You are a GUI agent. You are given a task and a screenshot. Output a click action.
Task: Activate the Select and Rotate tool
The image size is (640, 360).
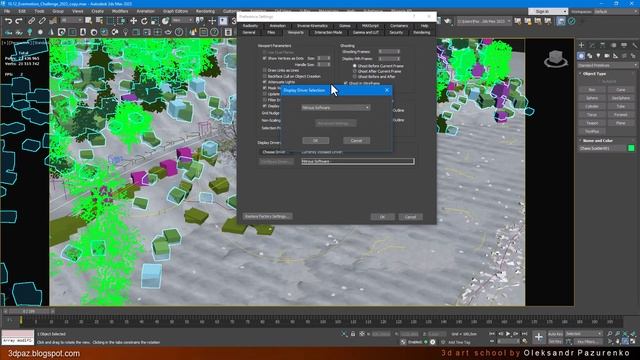click(144, 21)
